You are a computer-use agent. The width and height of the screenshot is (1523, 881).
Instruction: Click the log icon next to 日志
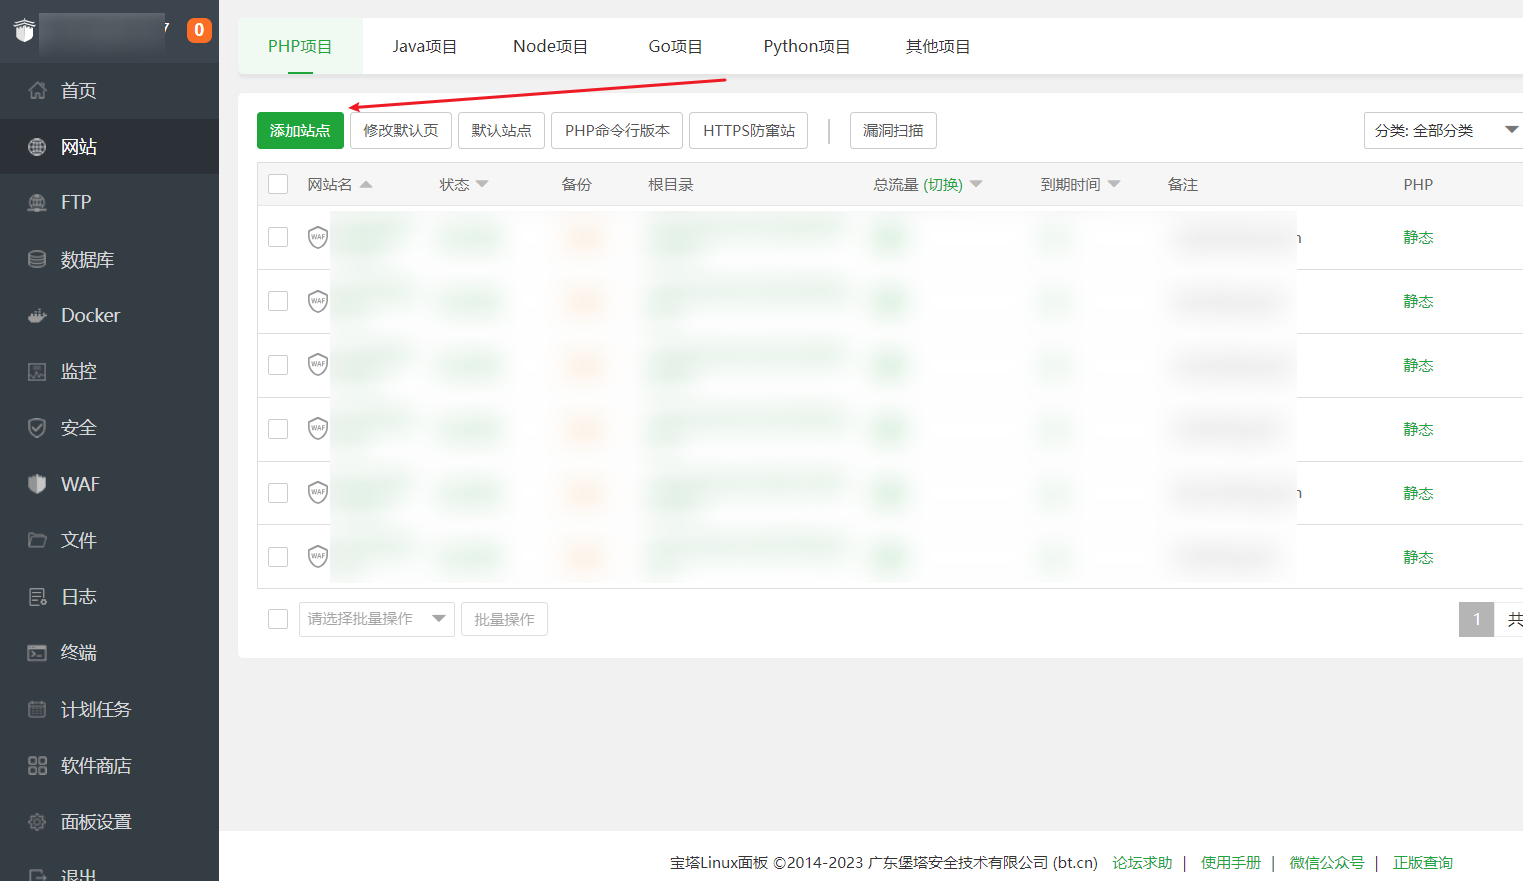tap(37, 597)
